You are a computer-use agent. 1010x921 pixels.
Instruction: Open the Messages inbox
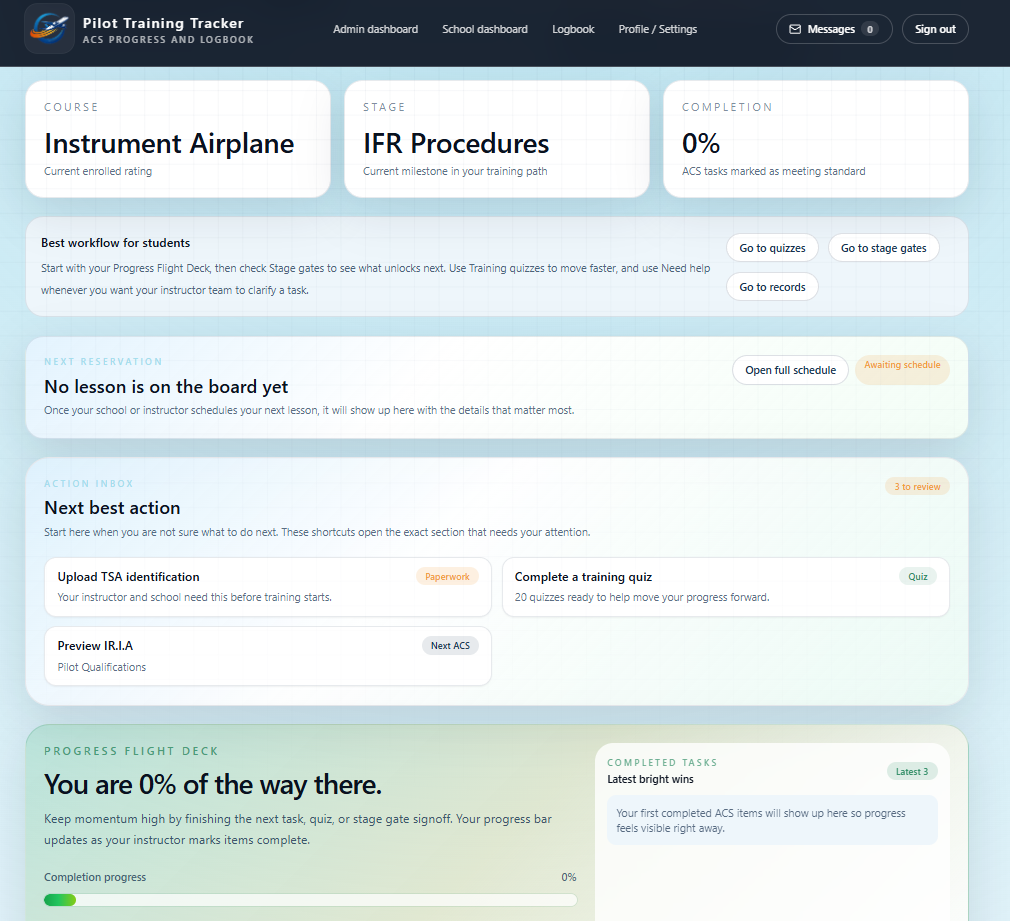[834, 29]
